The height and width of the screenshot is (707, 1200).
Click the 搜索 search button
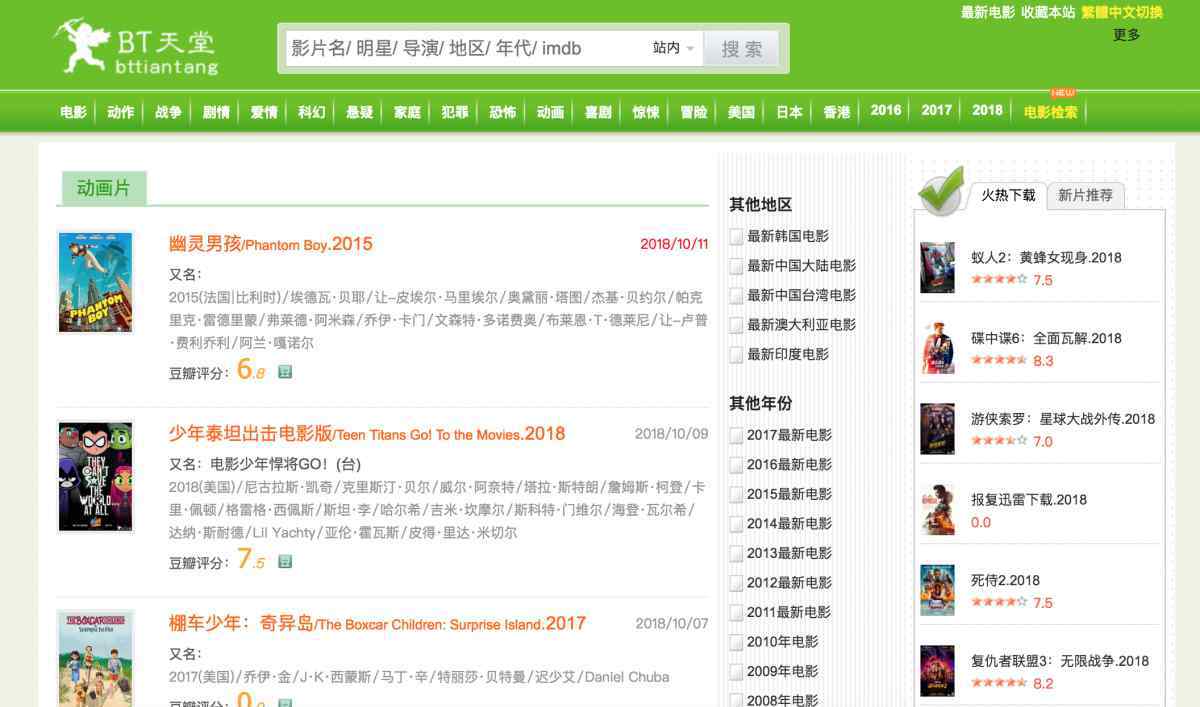click(741, 48)
